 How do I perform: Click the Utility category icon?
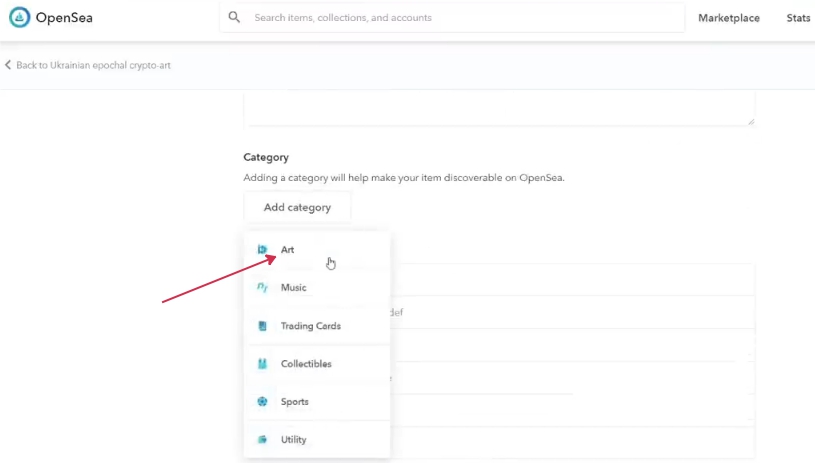point(262,440)
